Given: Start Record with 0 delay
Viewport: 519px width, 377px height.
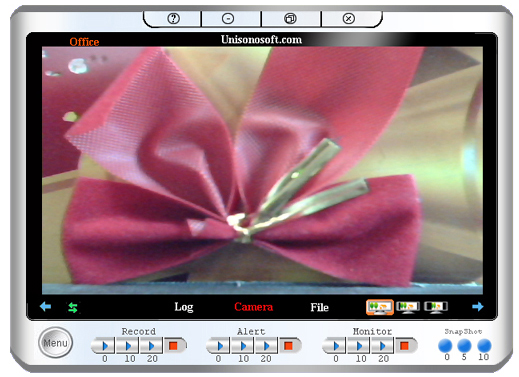Looking at the screenshot, I should [104, 346].
